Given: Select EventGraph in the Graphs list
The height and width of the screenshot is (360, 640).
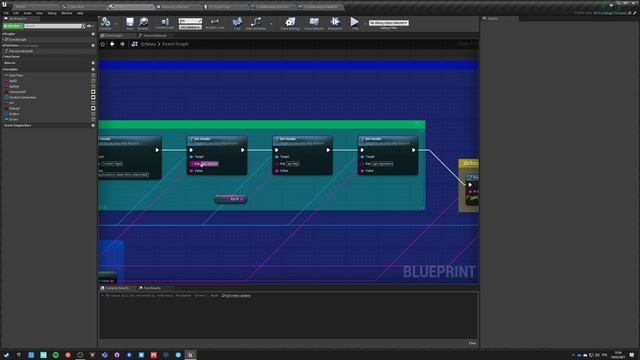Looking at the screenshot, I should [17, 40].
